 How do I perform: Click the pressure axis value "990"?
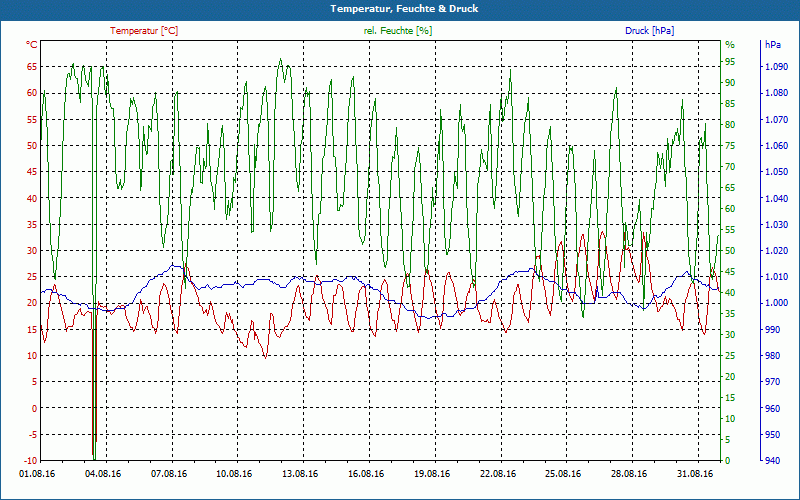click(x=773, y=330)
